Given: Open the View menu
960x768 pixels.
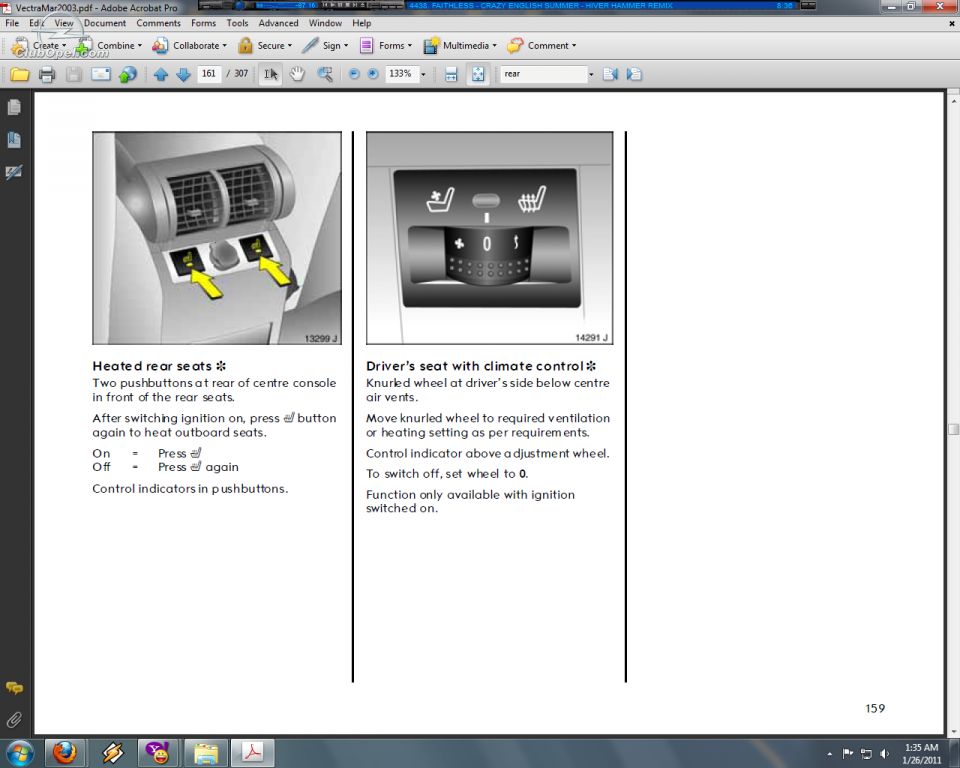Looking at the screenshot, I should pyautogui.click(x=64, y=23).
